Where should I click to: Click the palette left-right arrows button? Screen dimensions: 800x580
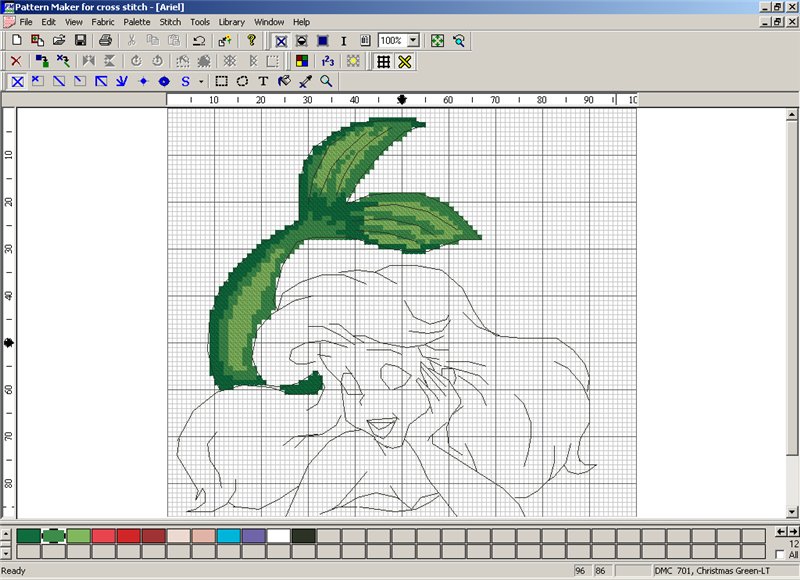point(787,532)
